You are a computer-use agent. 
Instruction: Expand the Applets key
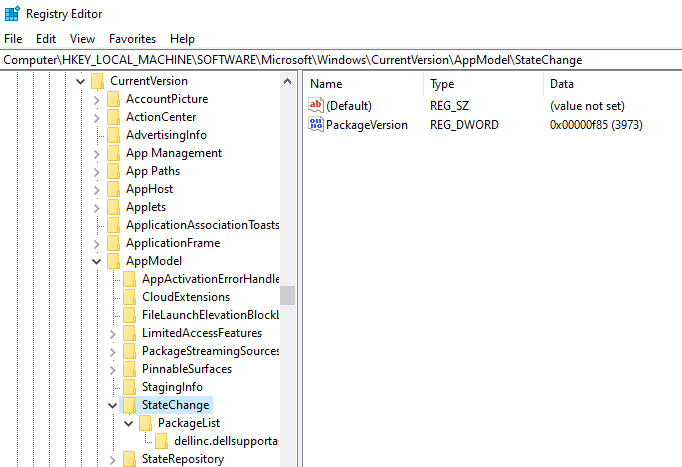click(97, 208)
